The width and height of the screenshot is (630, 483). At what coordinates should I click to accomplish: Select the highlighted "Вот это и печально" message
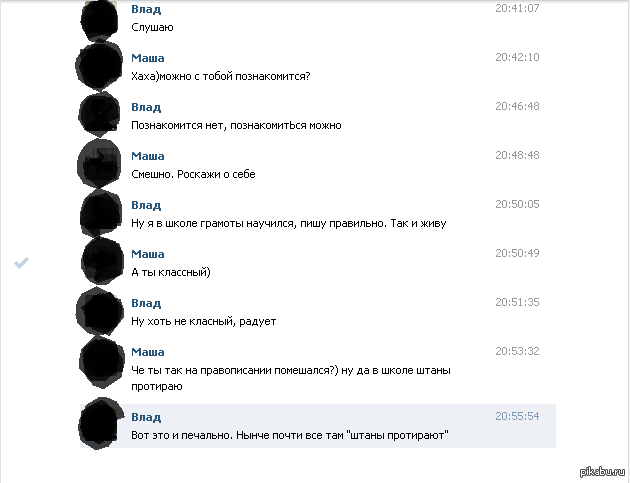(318, 426)
